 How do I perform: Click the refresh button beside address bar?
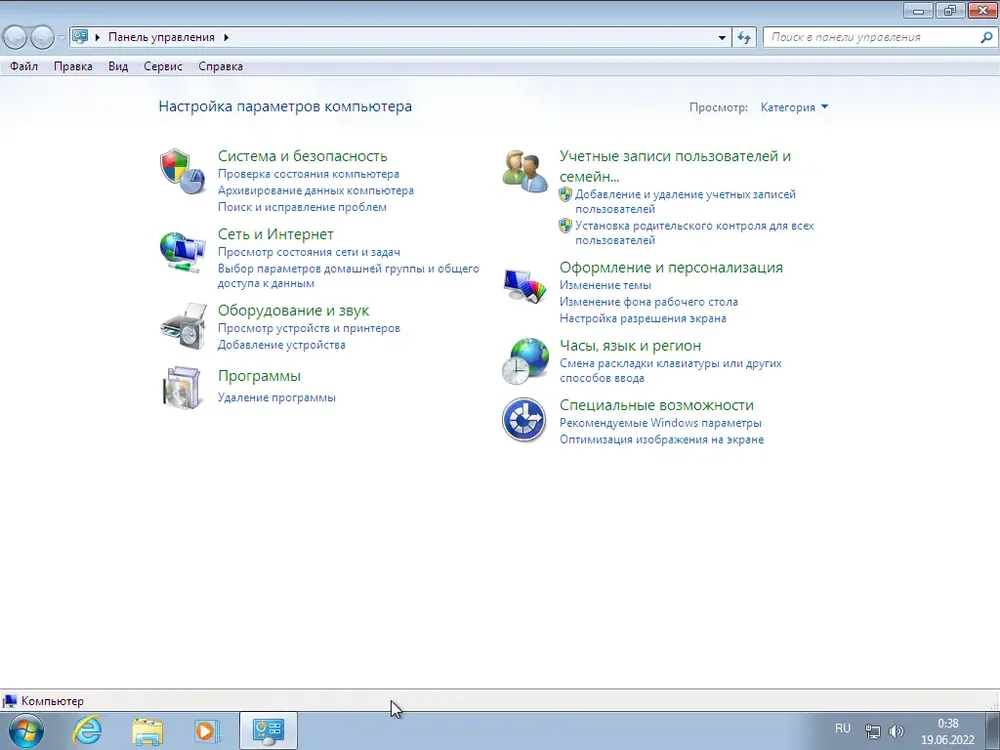click(744, 37)
